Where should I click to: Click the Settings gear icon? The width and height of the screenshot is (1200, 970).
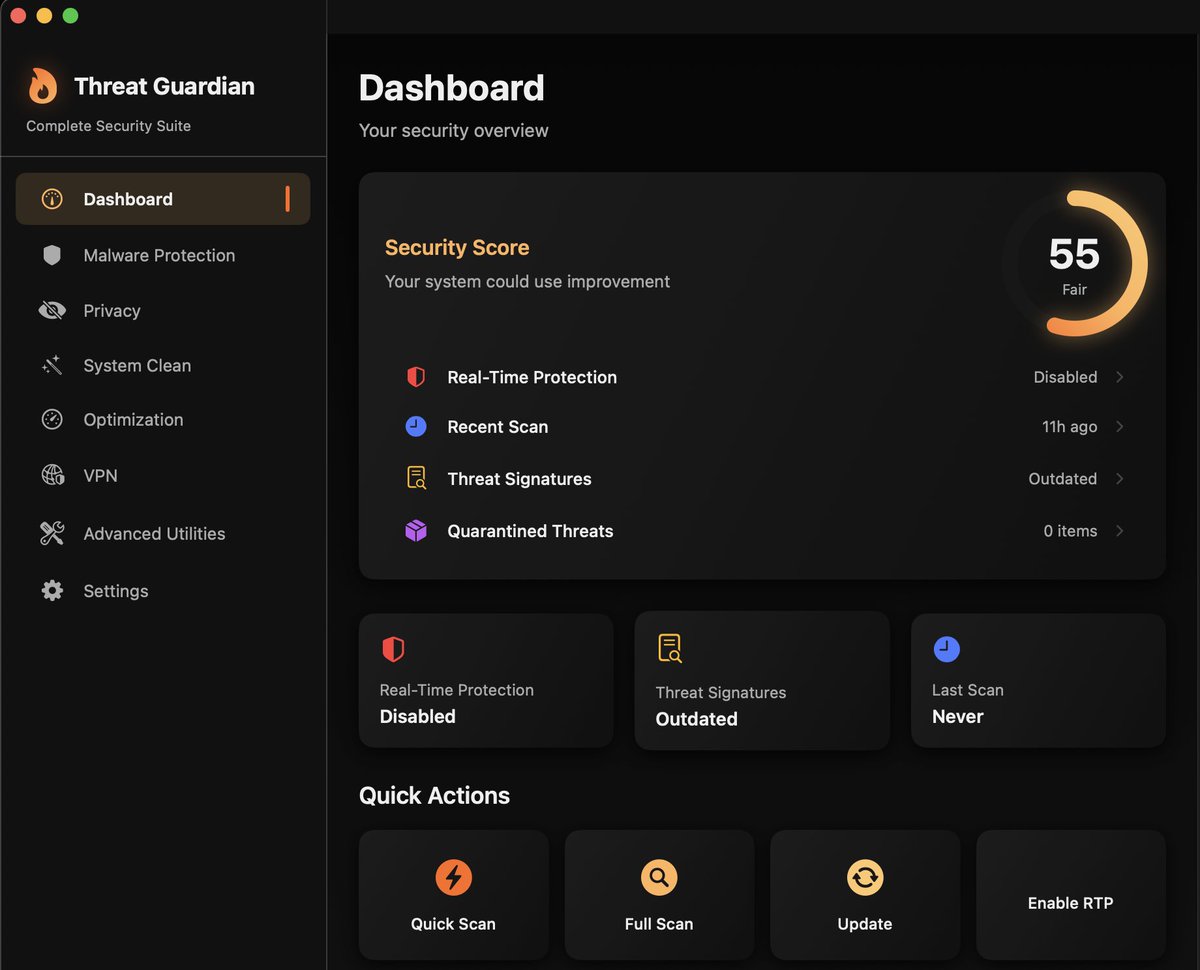pyautogui.click(x=52, y=591)
